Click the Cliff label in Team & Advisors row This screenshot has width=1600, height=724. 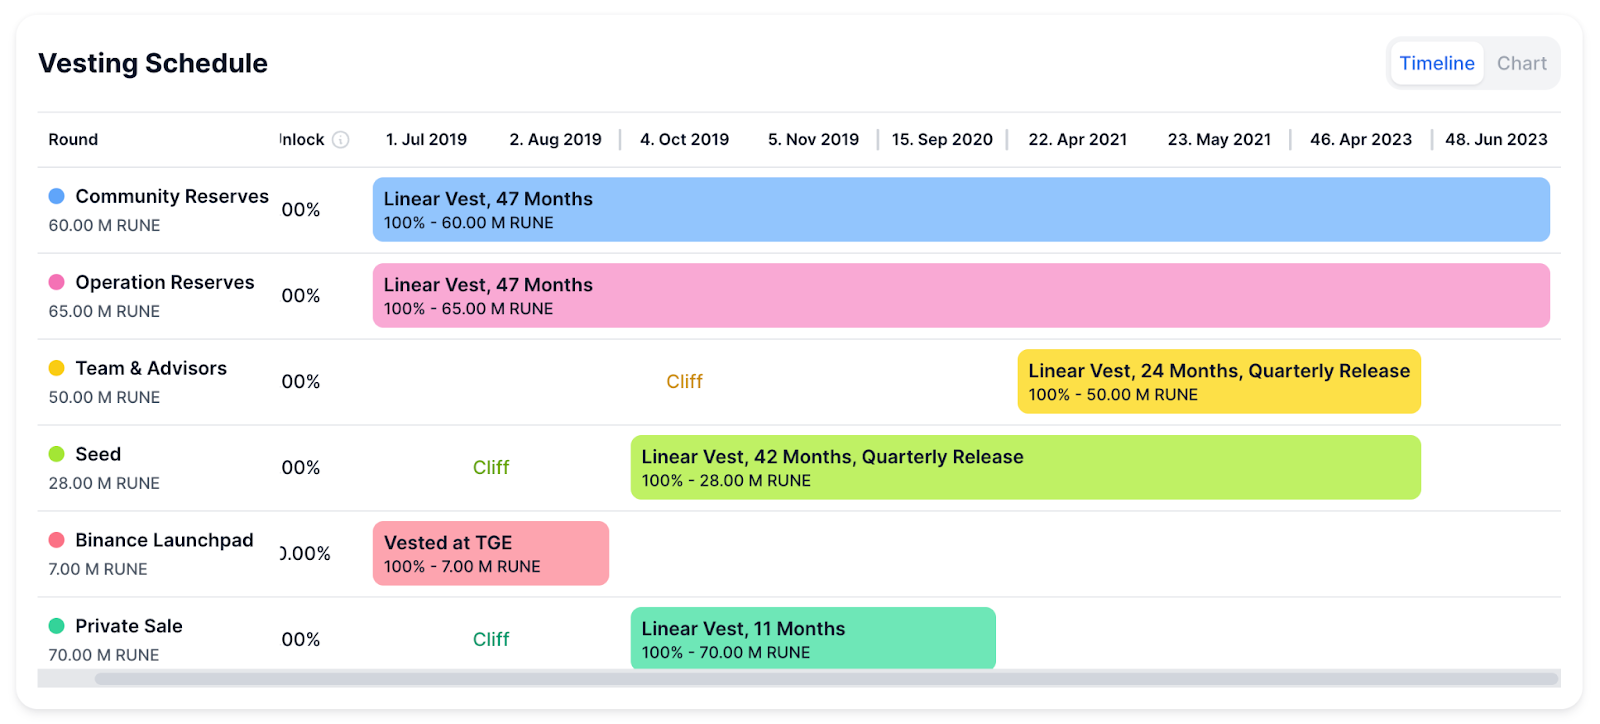tap(685, 382)
